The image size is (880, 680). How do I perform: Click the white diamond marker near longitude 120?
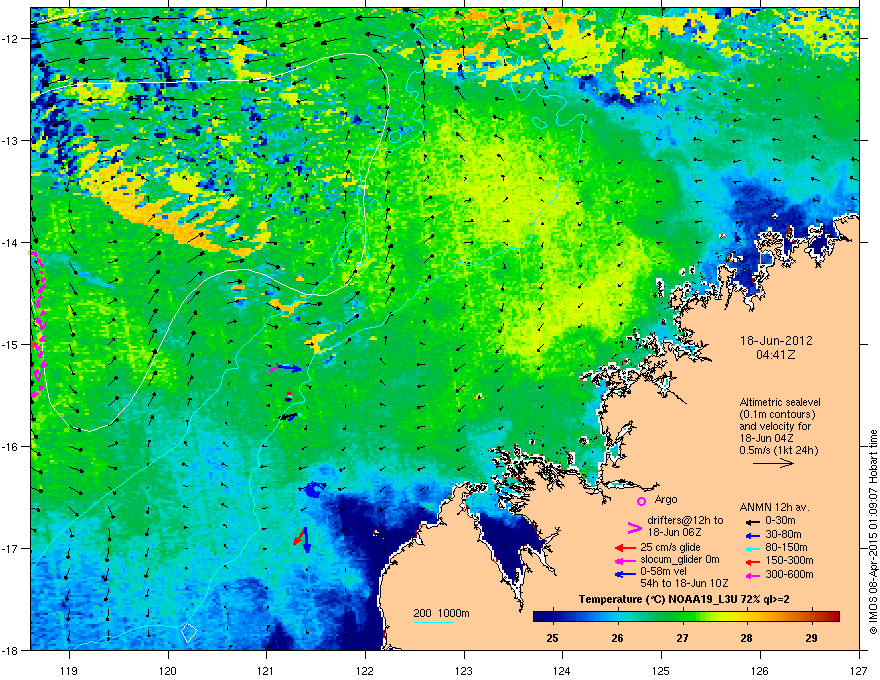click(x=189, y=632)
